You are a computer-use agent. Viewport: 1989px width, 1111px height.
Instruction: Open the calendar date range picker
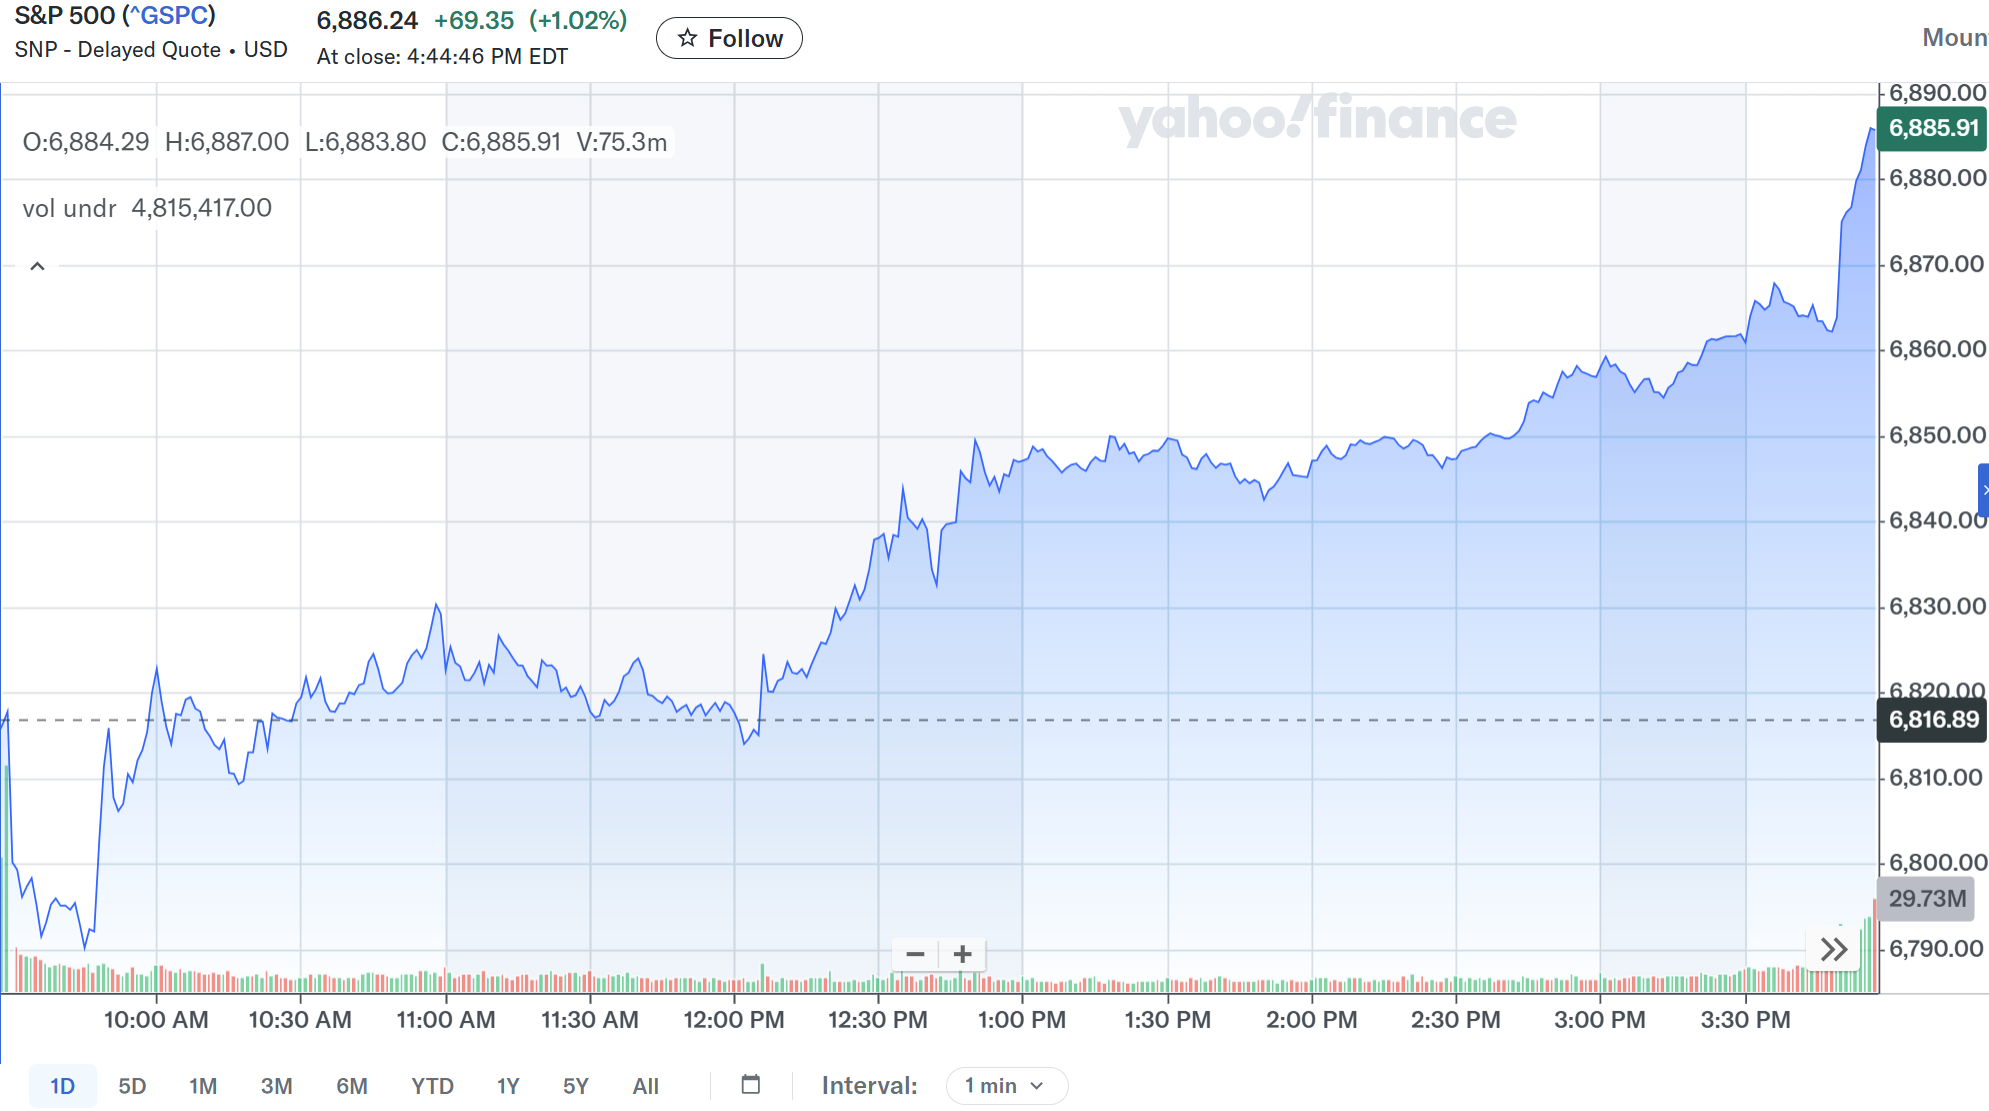click(751, 1085)
